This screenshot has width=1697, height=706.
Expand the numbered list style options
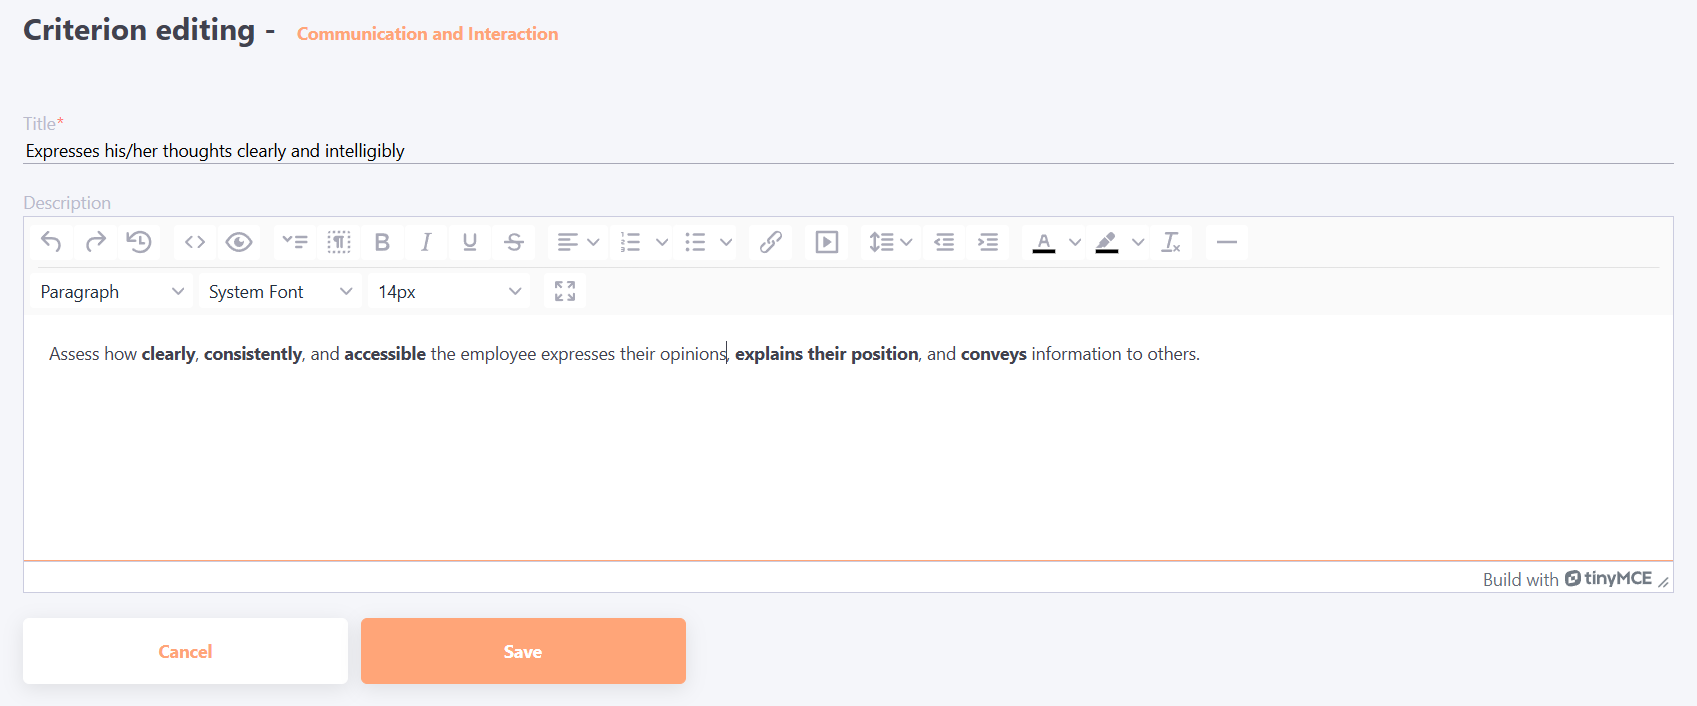(x=661, y=242)
